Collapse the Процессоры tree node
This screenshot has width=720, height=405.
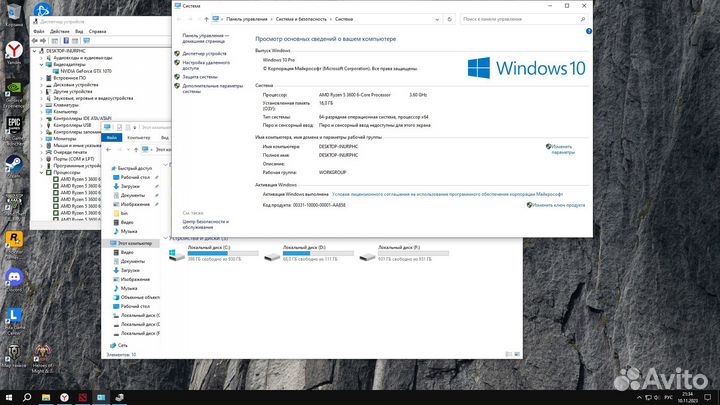tap(41, 171)
